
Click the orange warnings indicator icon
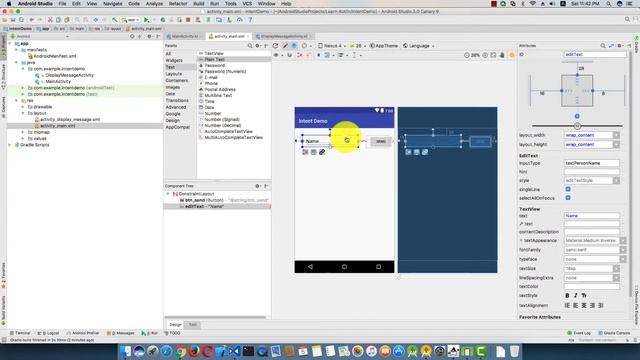click(512, 55)
